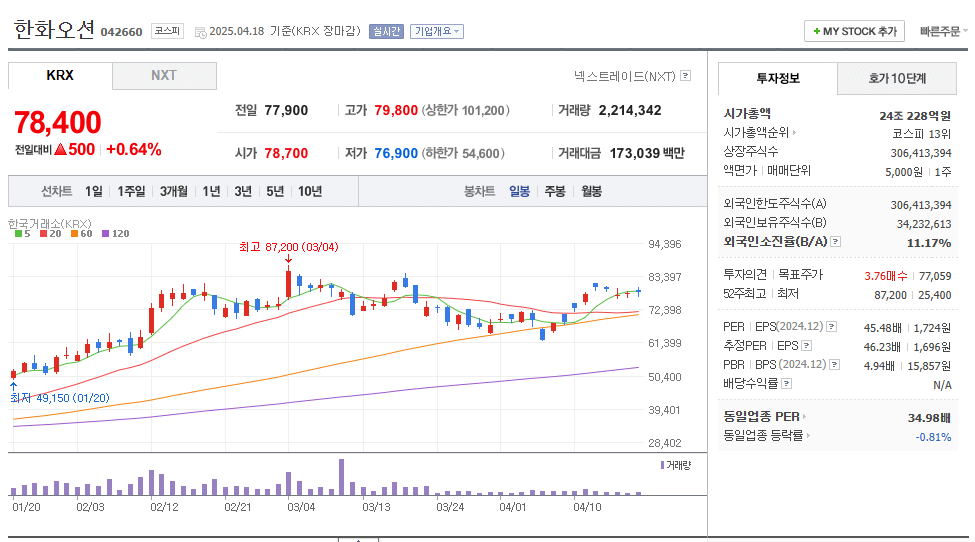Click the 저가 76,900 value
Viewport: 975px width, 542px height.
396,154
